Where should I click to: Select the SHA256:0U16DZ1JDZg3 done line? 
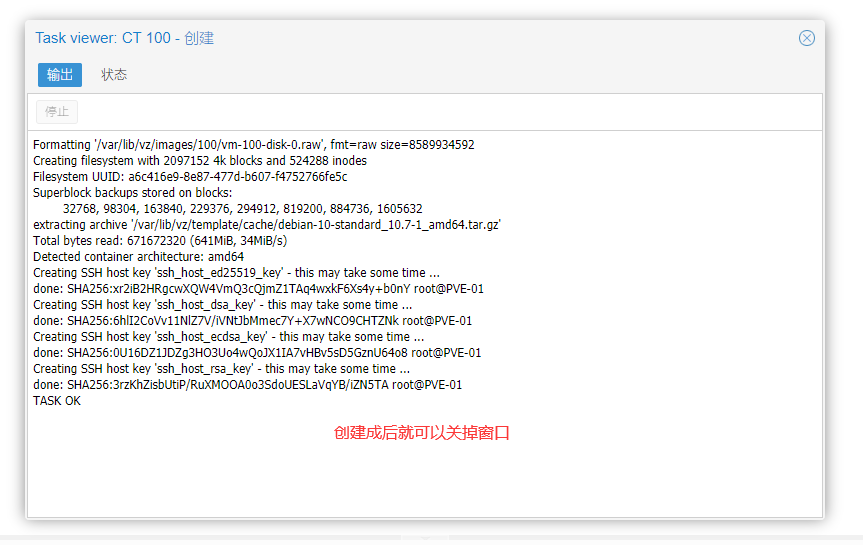[257, 352]
